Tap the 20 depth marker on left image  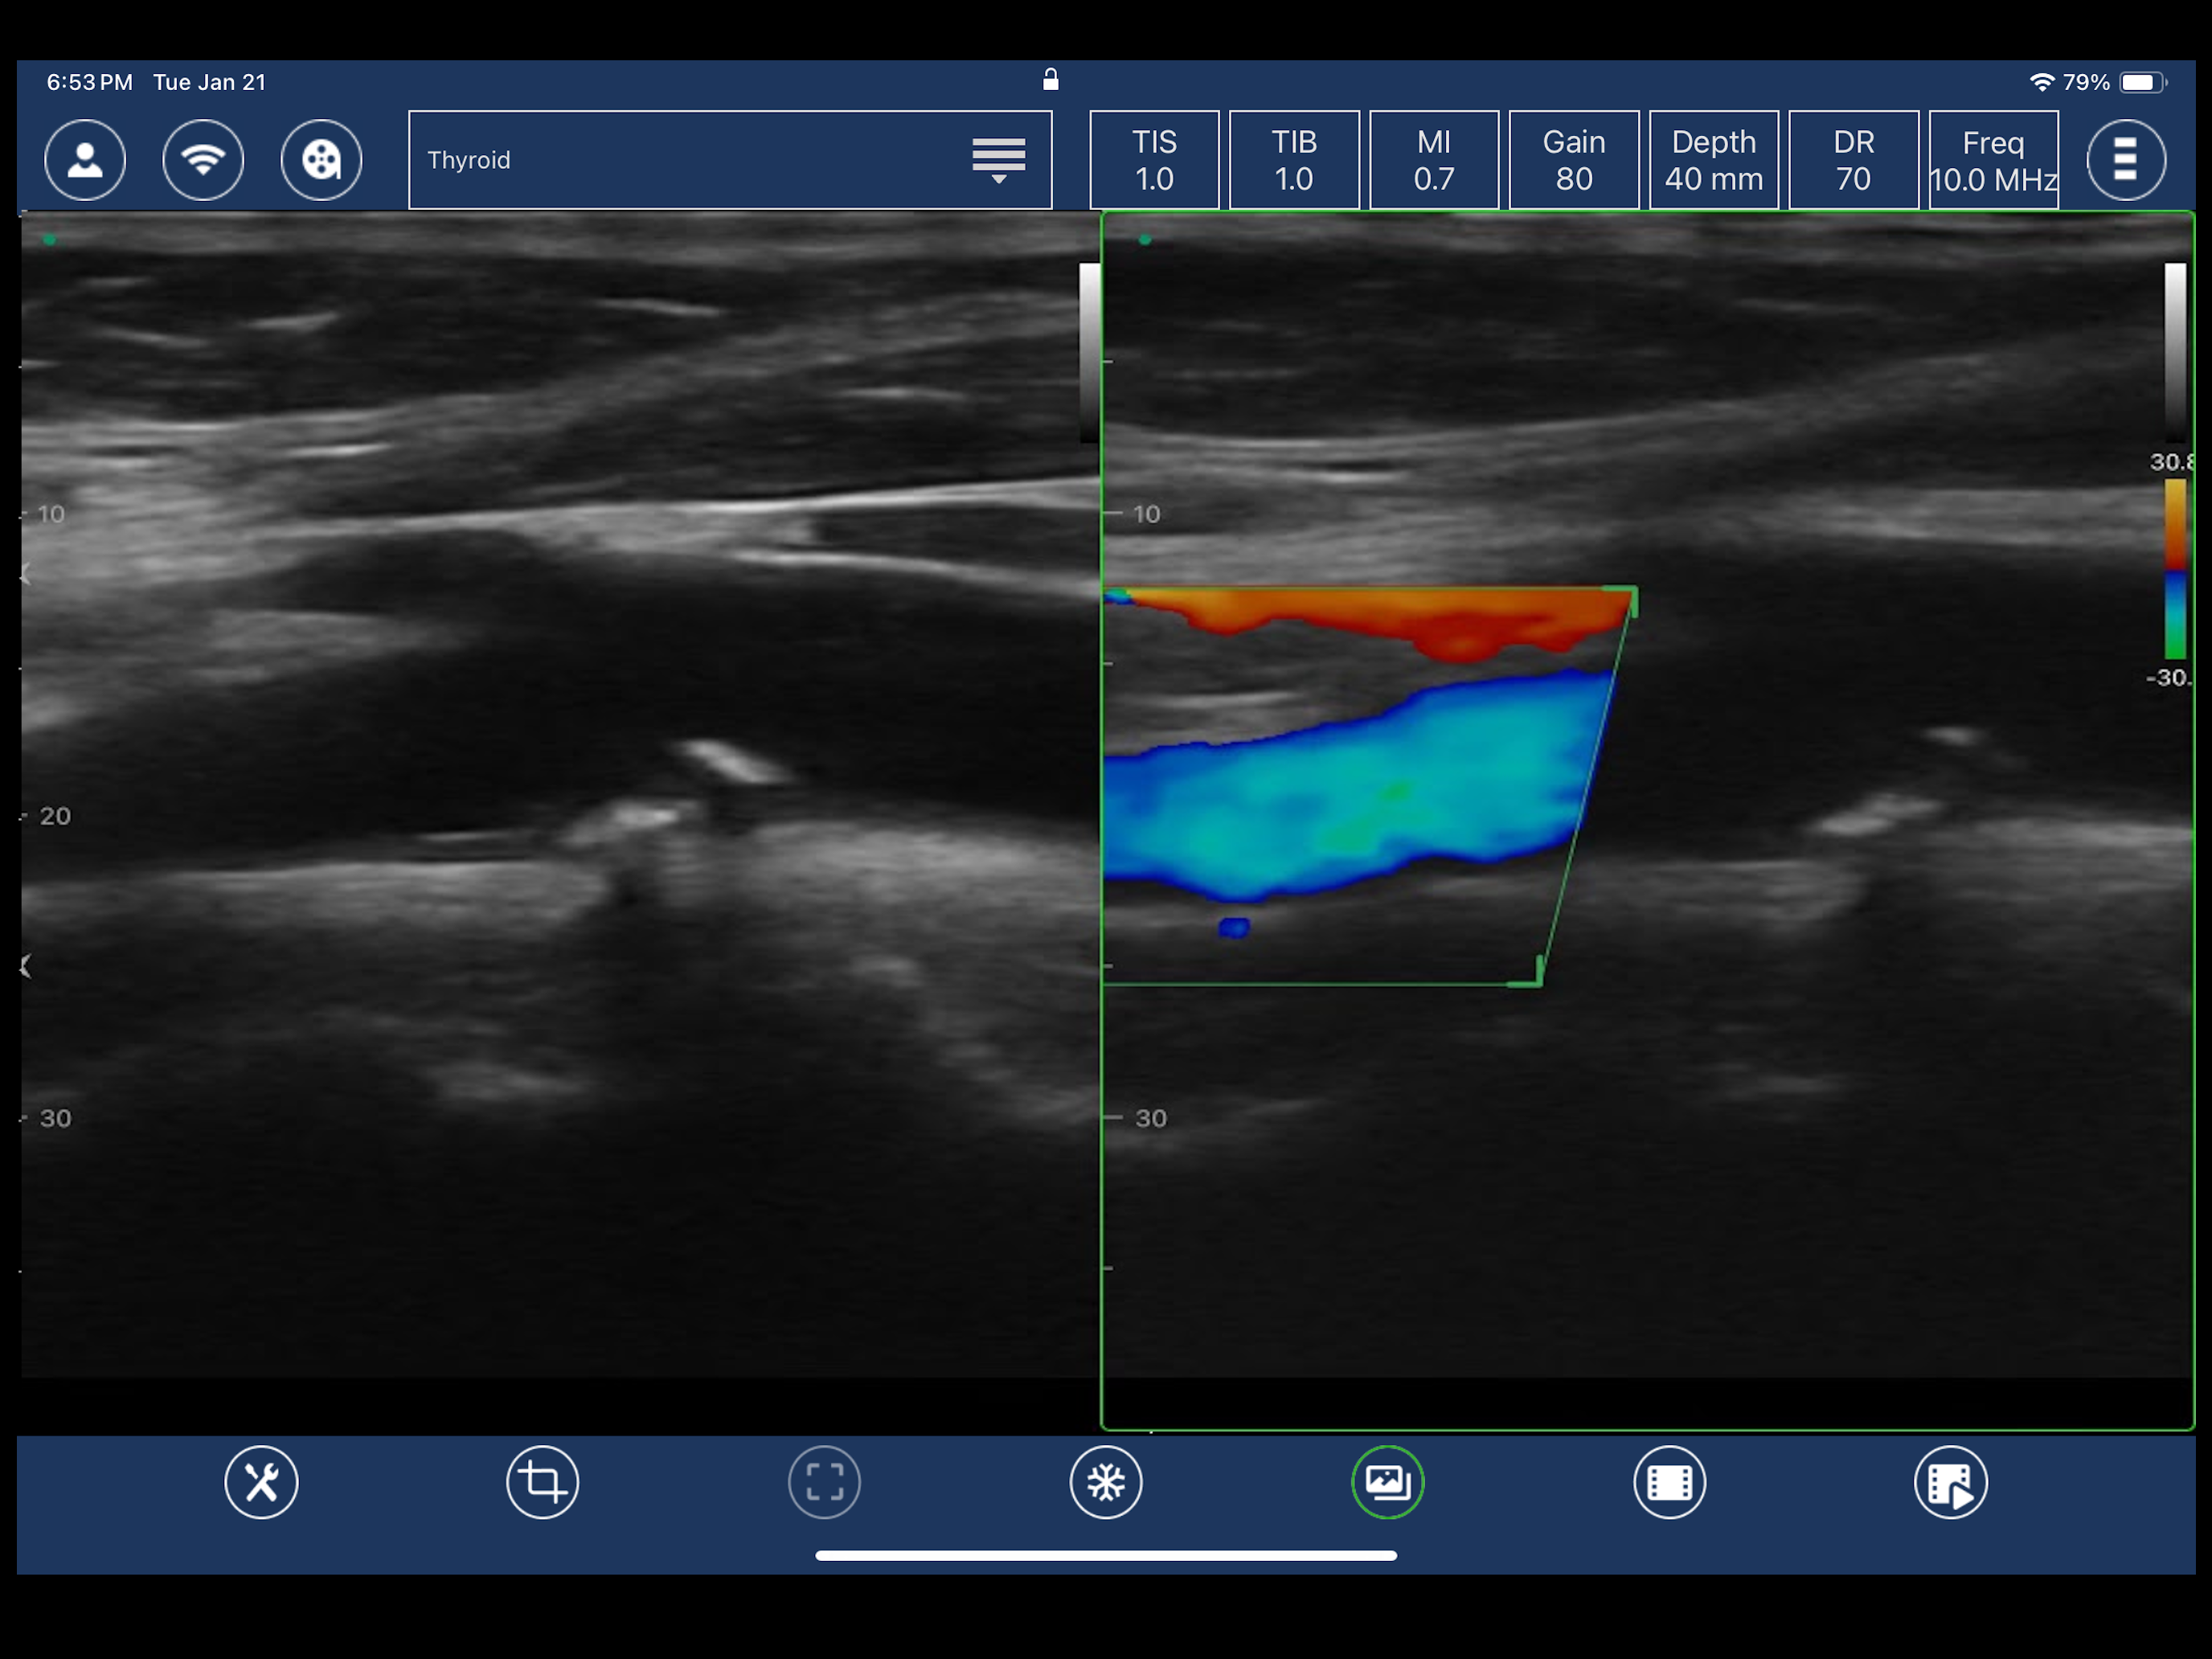[55, 816]
